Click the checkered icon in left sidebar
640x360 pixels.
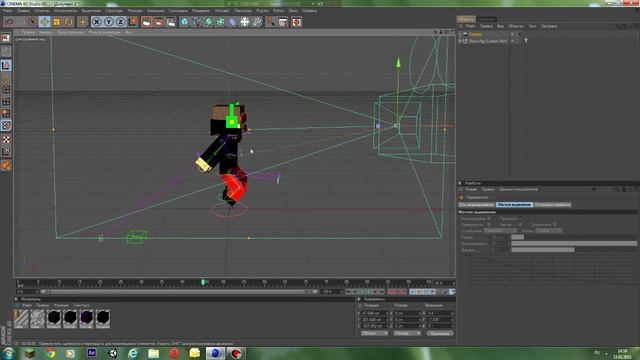point(6,139)
